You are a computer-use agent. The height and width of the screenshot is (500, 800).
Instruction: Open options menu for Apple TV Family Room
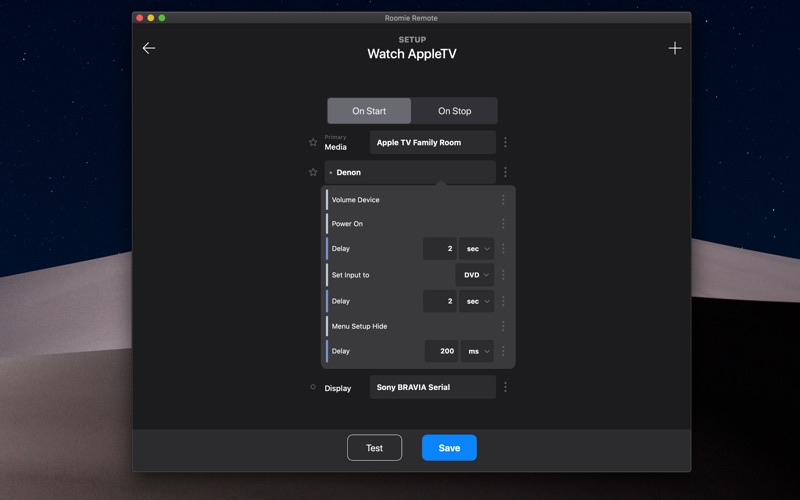(505, 142)
